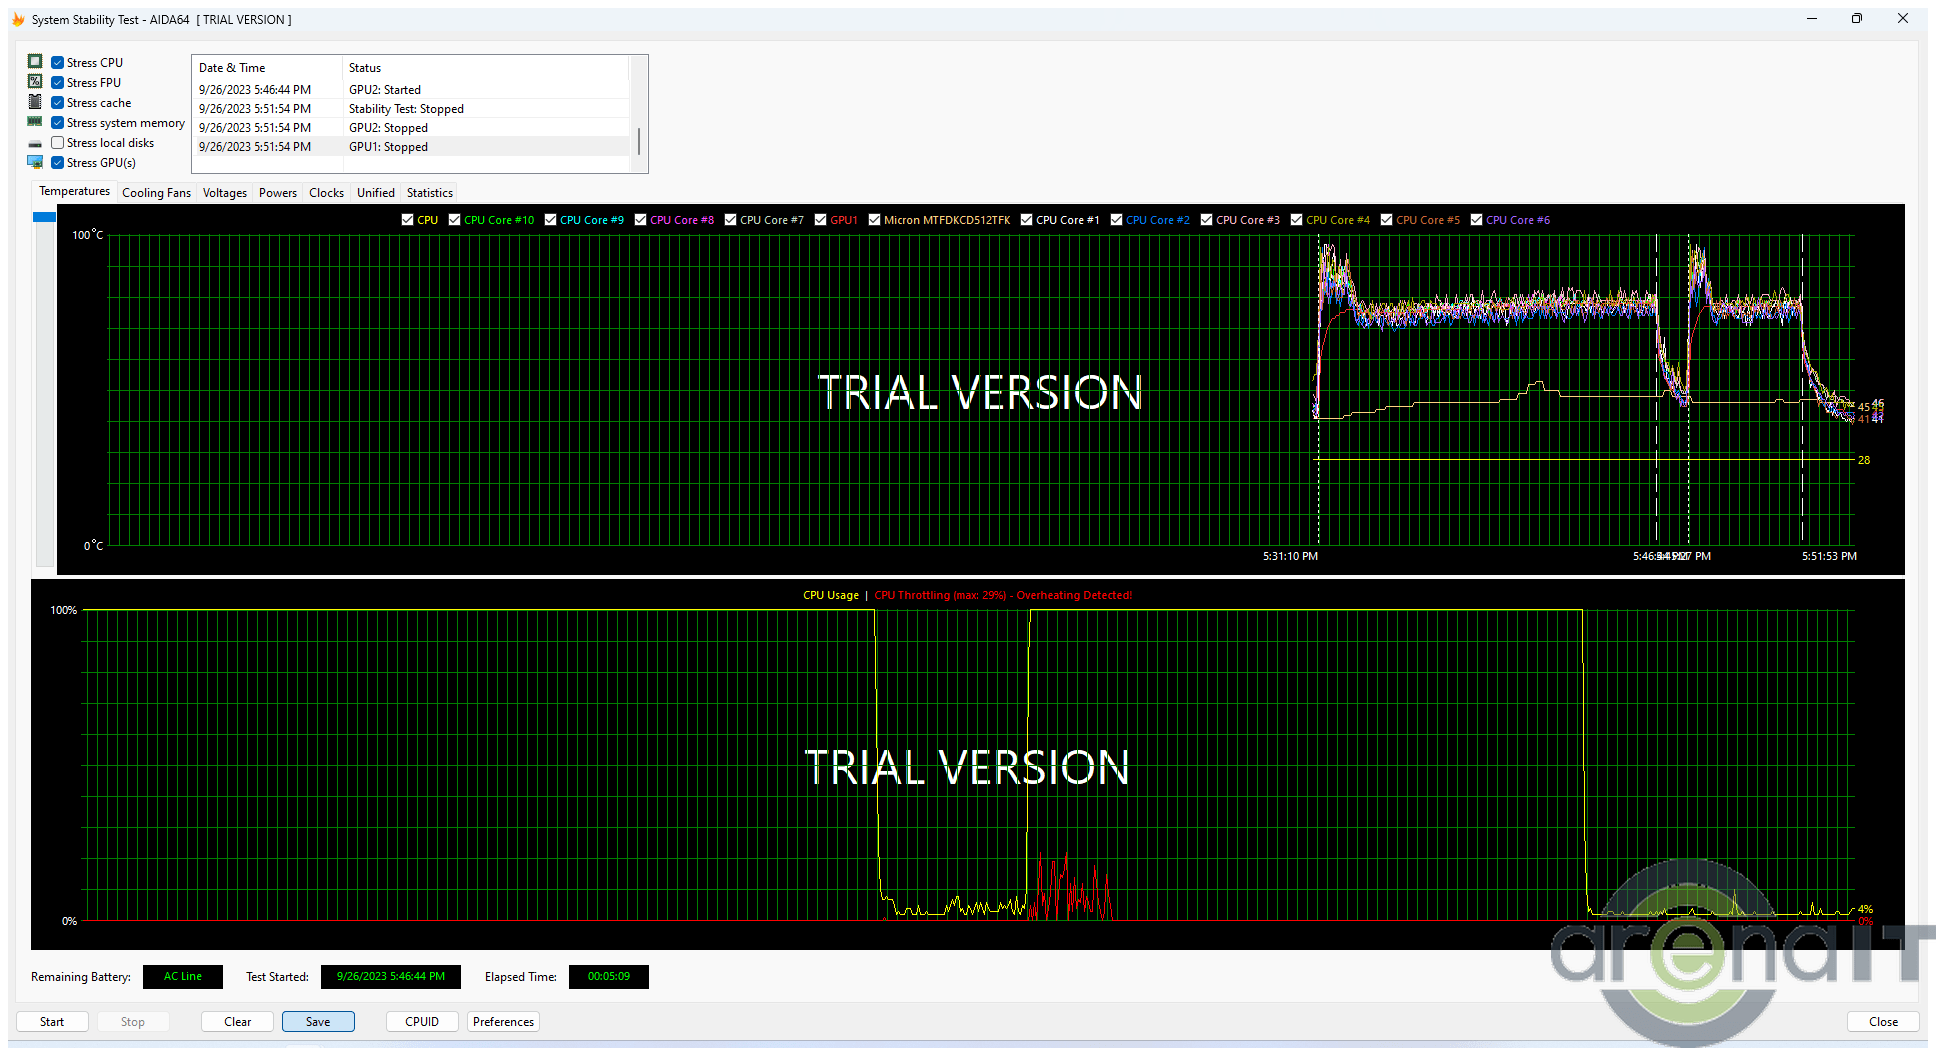Viewport: 1936px width, 1048px height.
Task: Click the CPUID button
Action: coord(422,1021)
